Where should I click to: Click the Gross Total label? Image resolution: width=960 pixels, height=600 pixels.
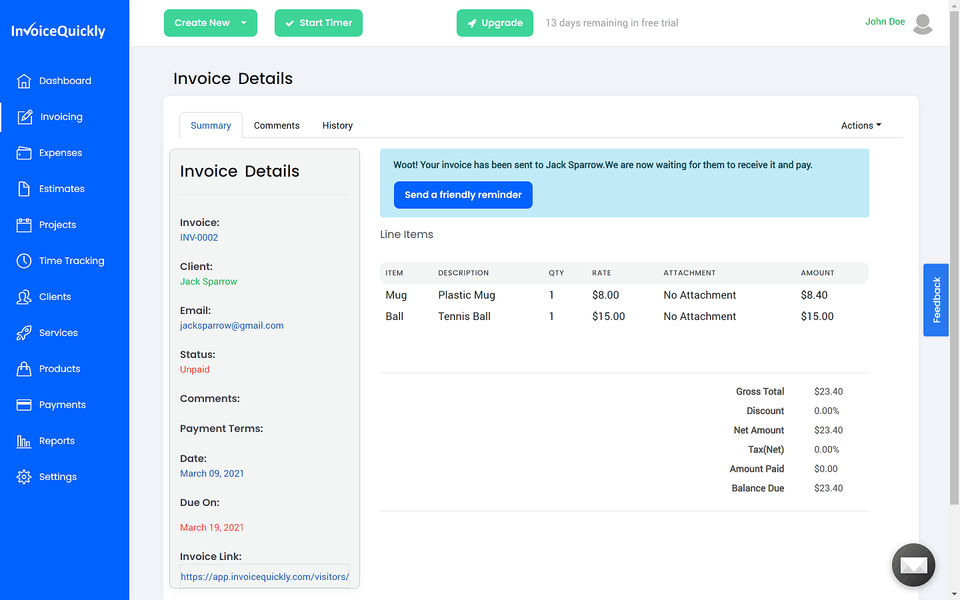point(760,391)
